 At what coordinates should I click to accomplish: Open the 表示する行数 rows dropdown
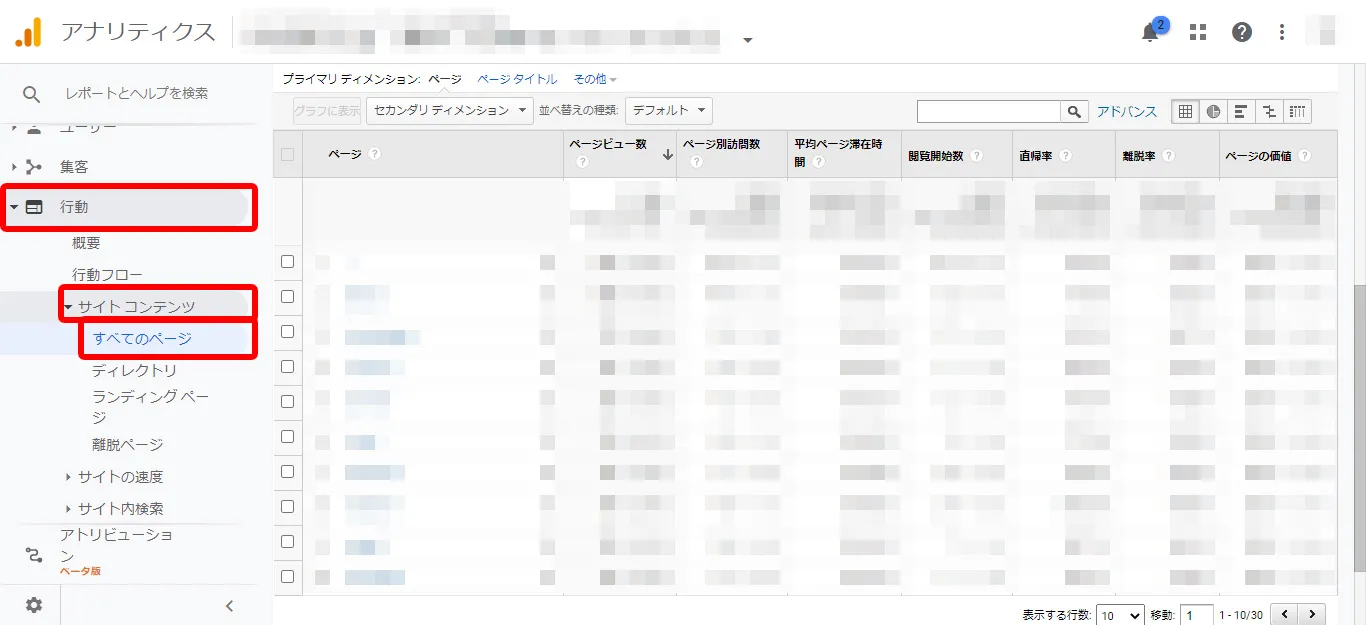pyautogui.click(x=1121, y=614)
